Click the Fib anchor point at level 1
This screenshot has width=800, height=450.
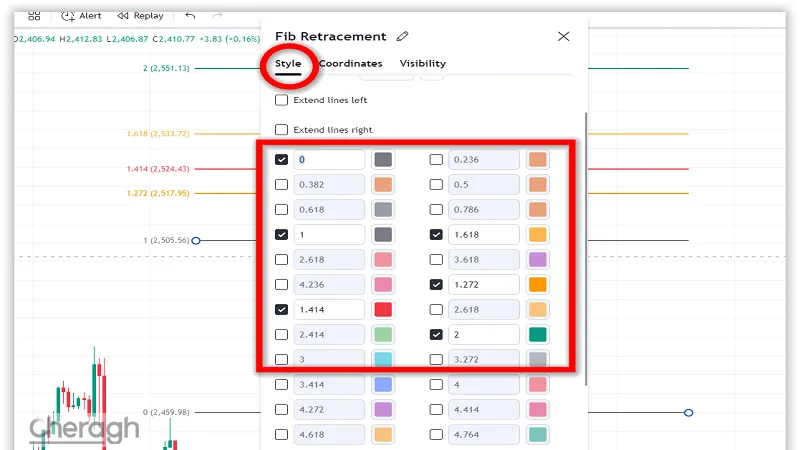[196, 241]
